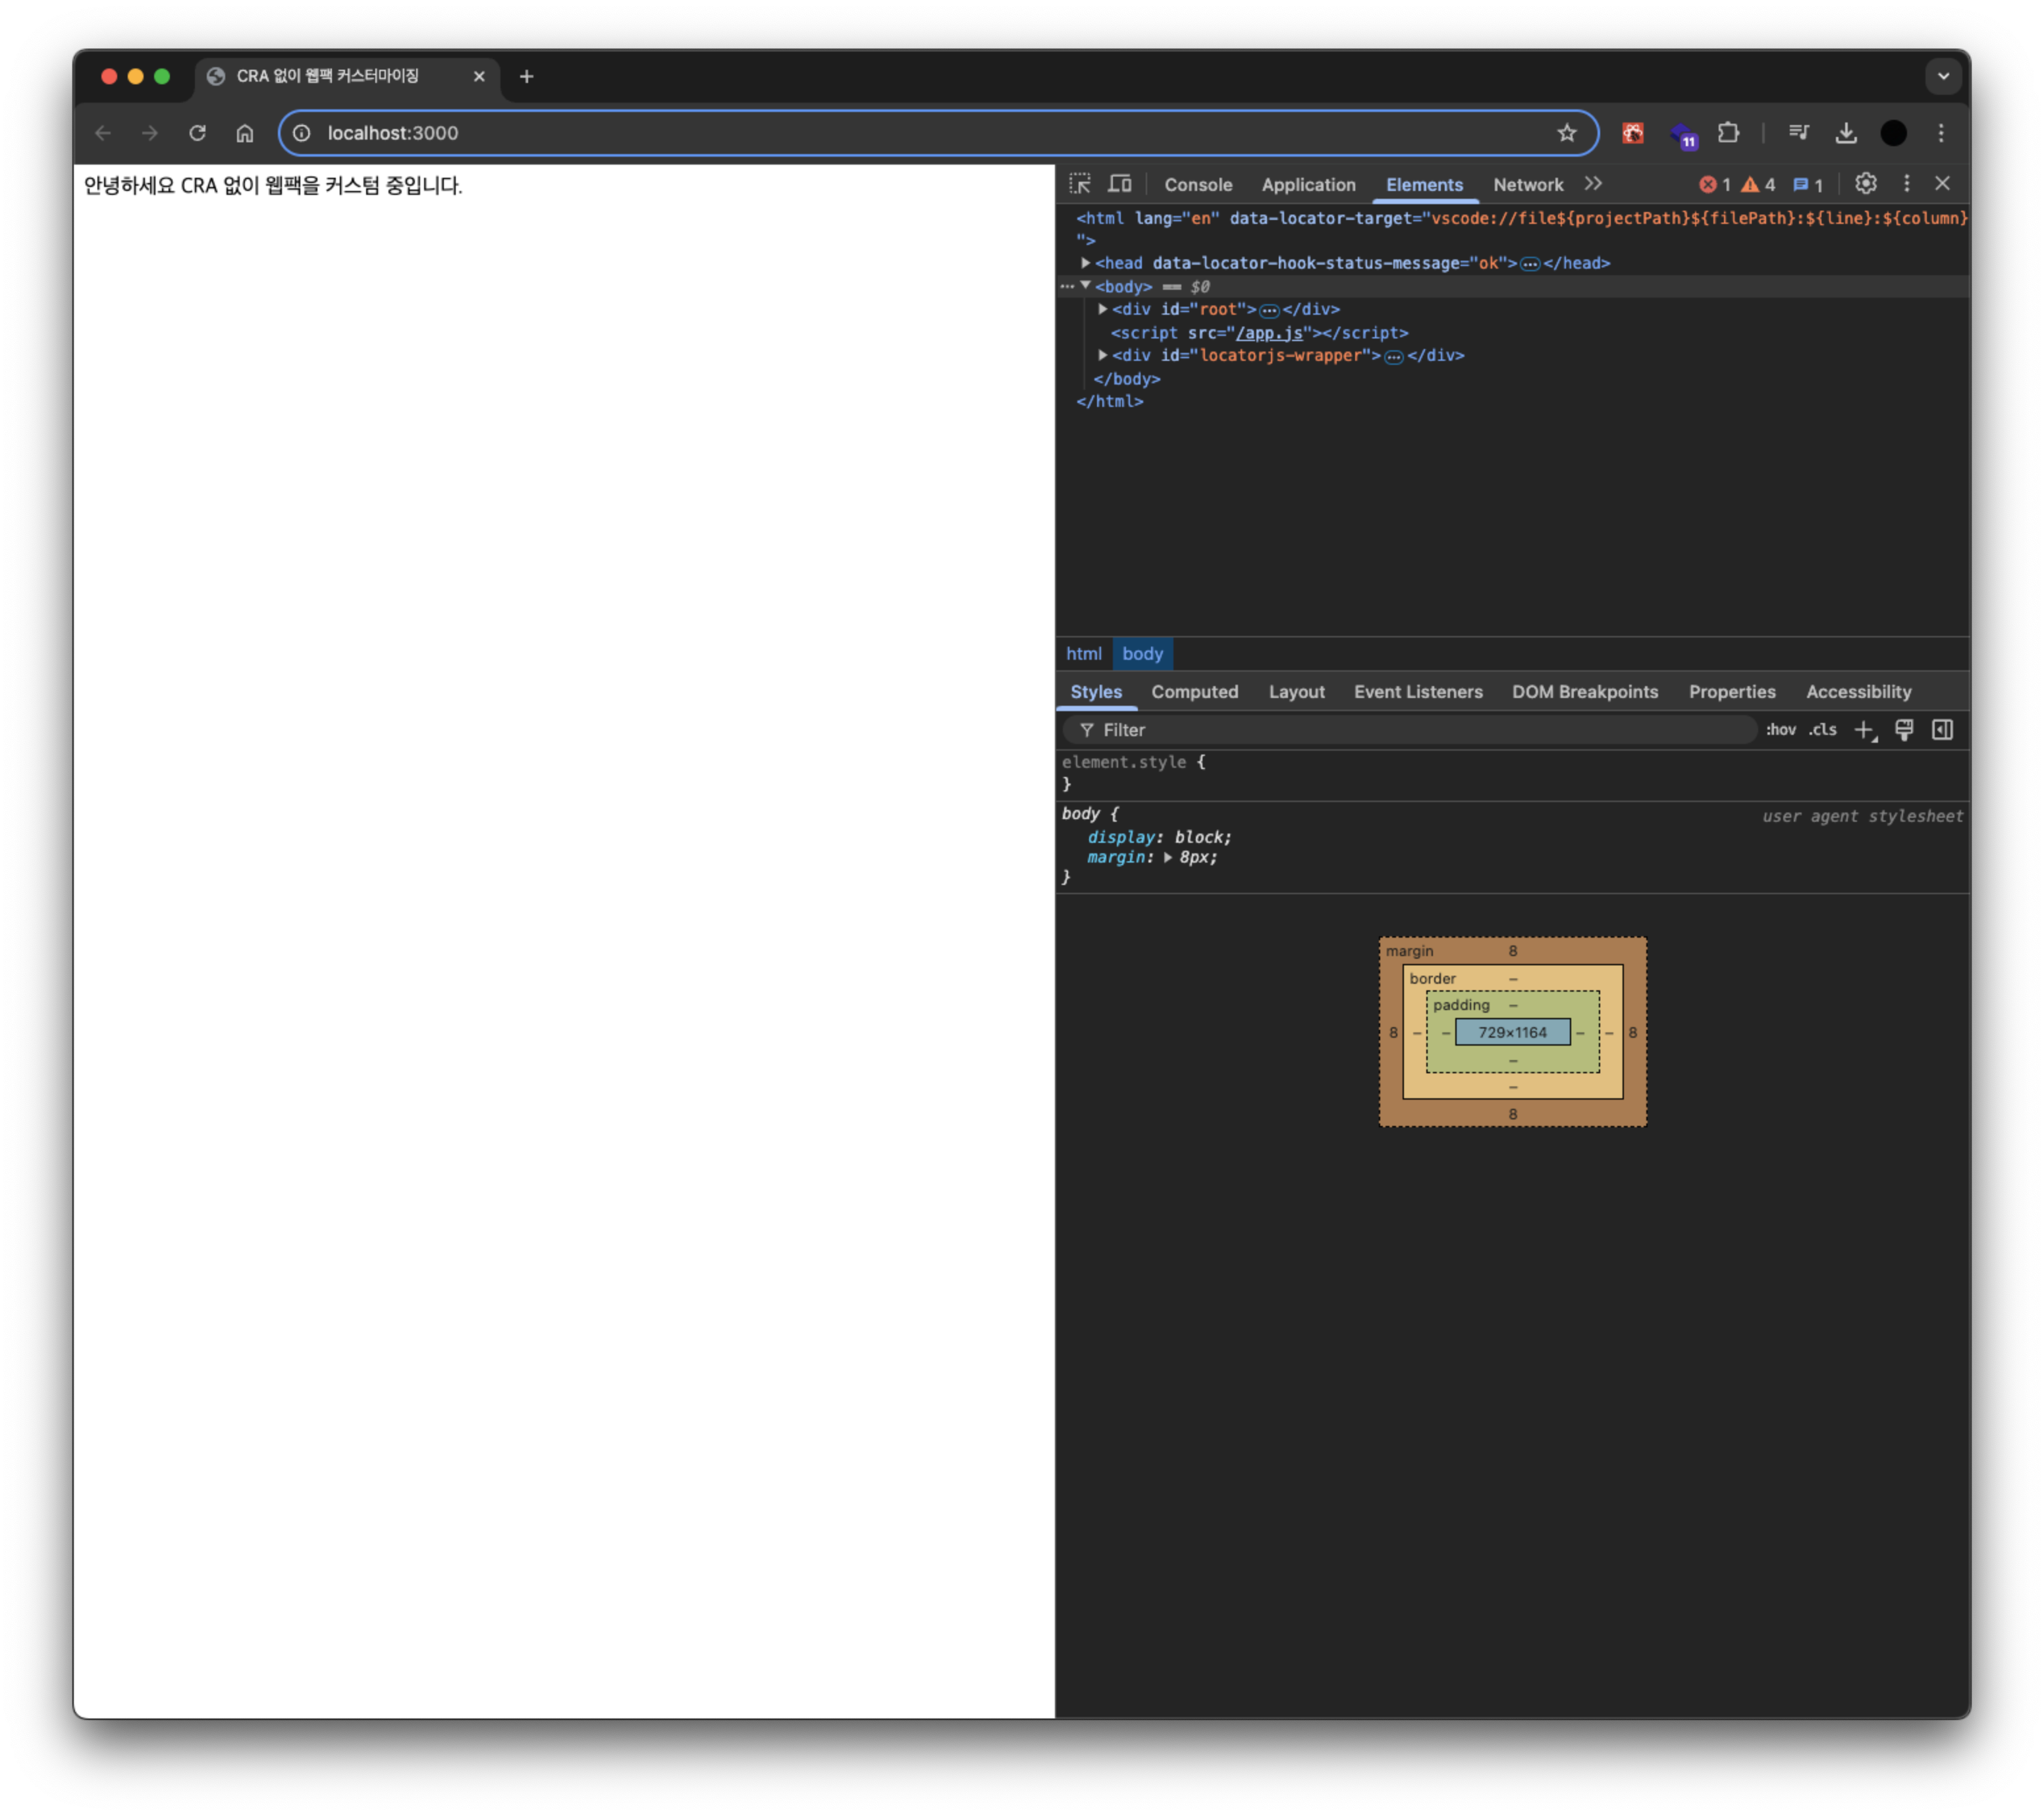2044x1816 pixels.
Task: Toggle the device toolbar icon
Action: click(x=1120, y=184)
